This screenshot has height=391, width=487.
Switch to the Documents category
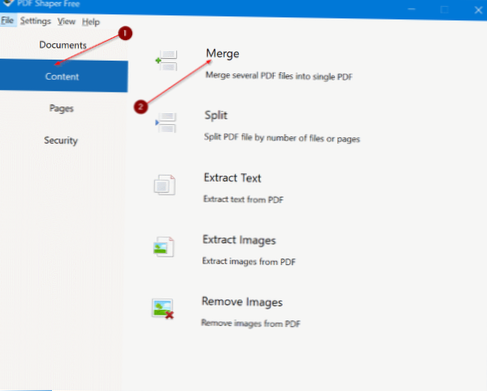[63, 45]
